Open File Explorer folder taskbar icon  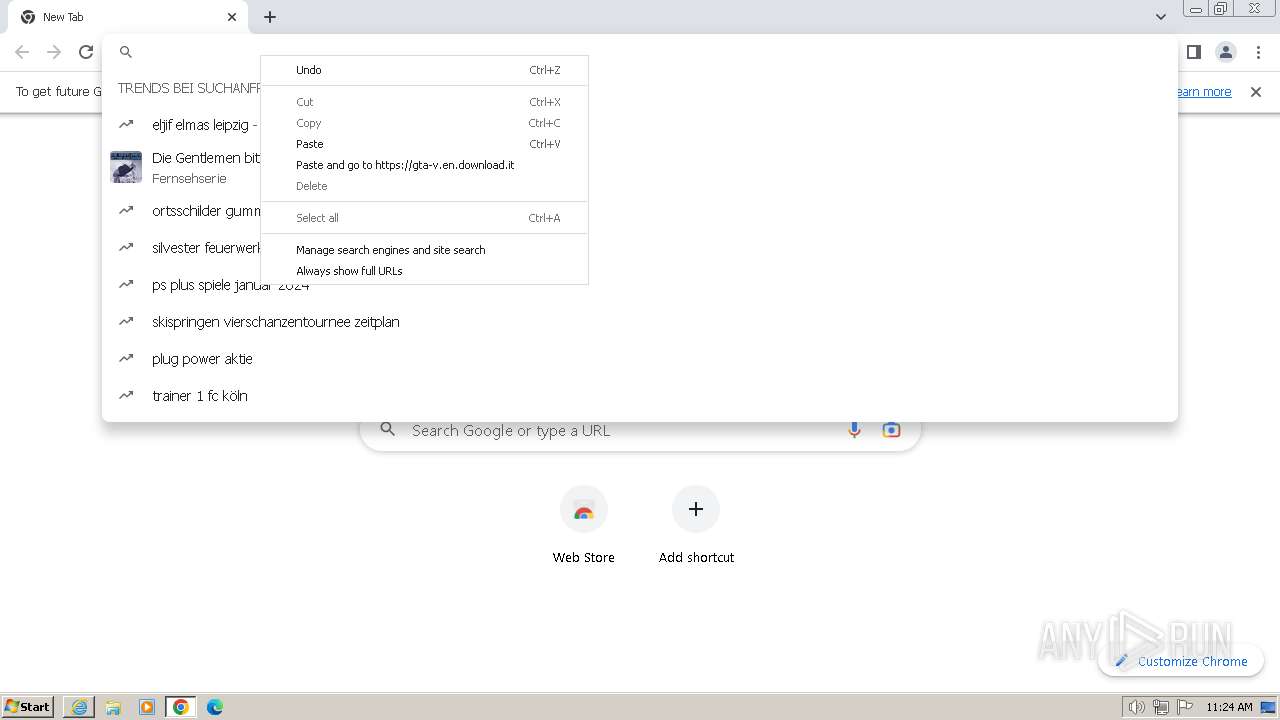113,707
